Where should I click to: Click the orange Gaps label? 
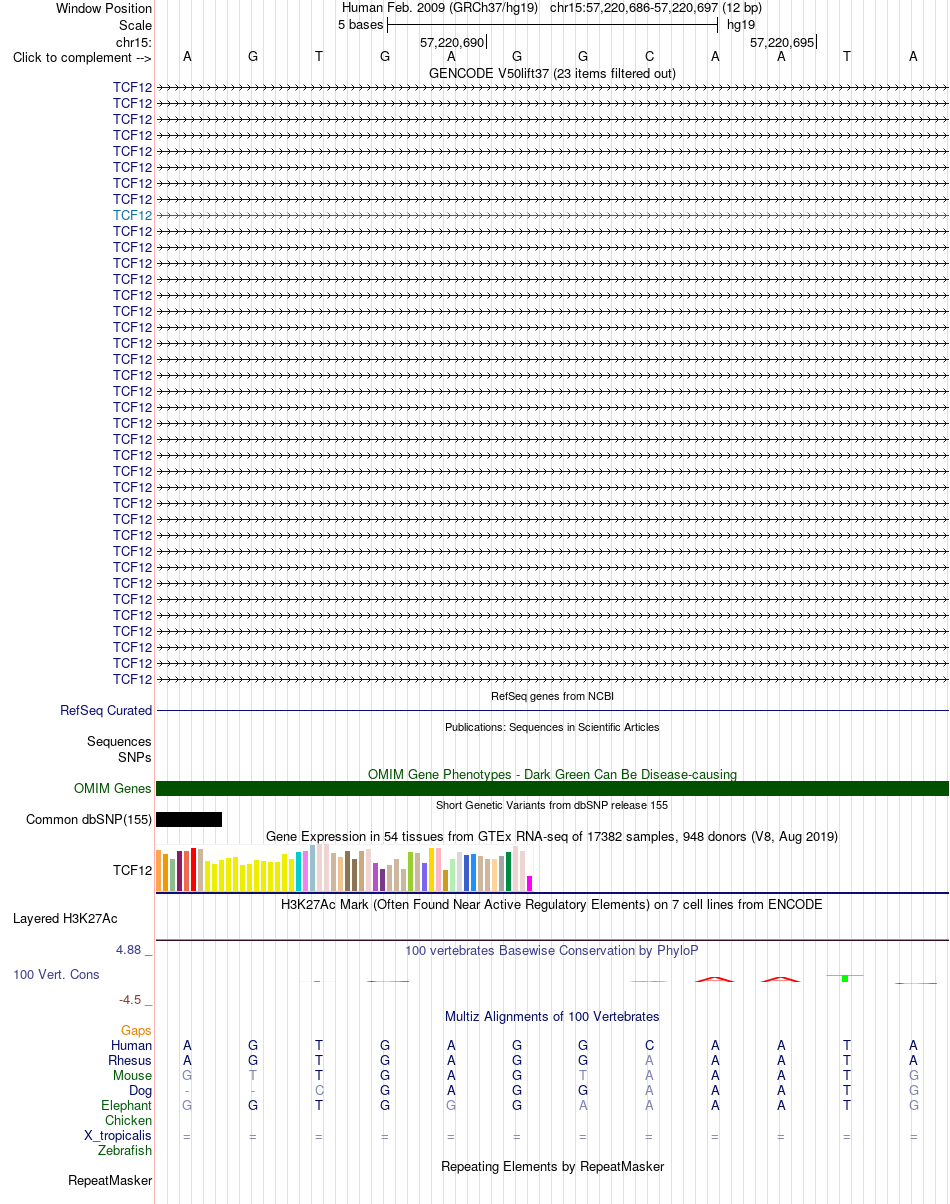coord(136,1030)
